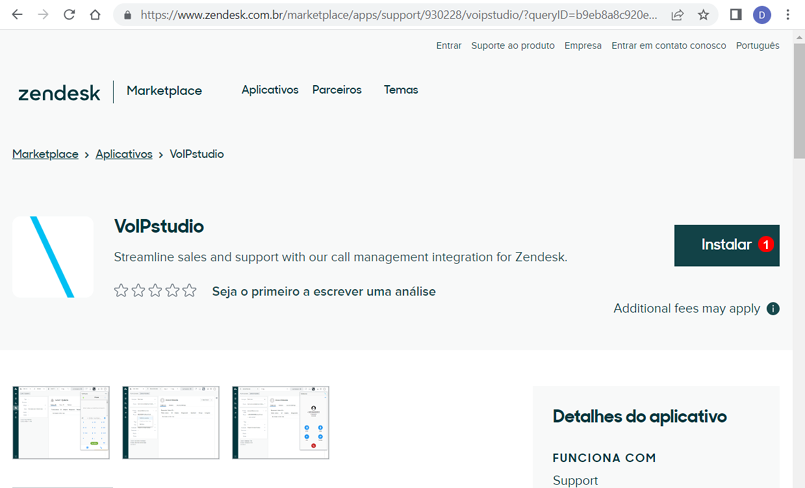Open the Português language selector
Screen dimensions: 805x488
(757, 46)
